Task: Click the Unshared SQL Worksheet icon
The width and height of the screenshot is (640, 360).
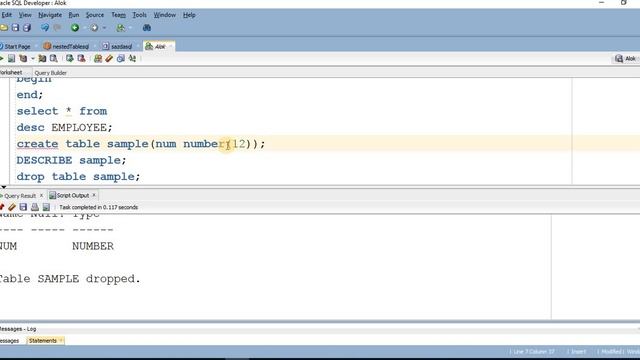Action: 98,59
